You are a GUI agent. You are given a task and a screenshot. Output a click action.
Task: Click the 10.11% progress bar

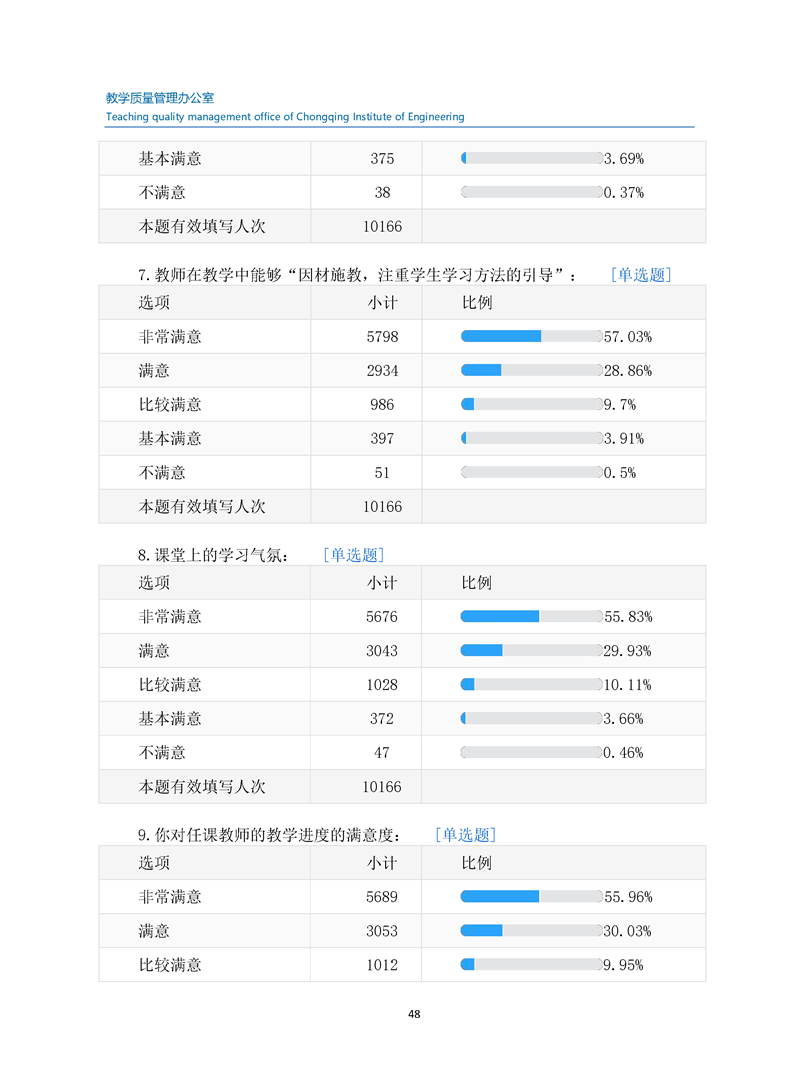point(531,685)
